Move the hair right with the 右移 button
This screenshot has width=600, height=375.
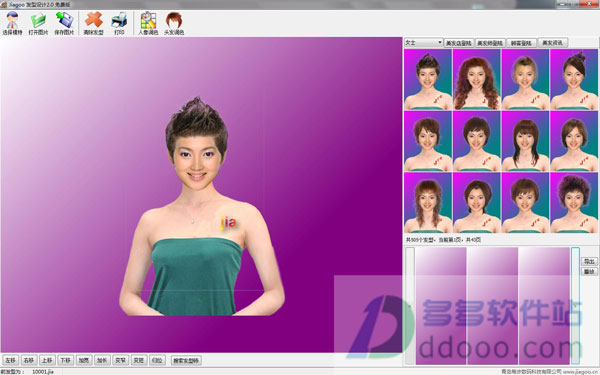[29, 360]
